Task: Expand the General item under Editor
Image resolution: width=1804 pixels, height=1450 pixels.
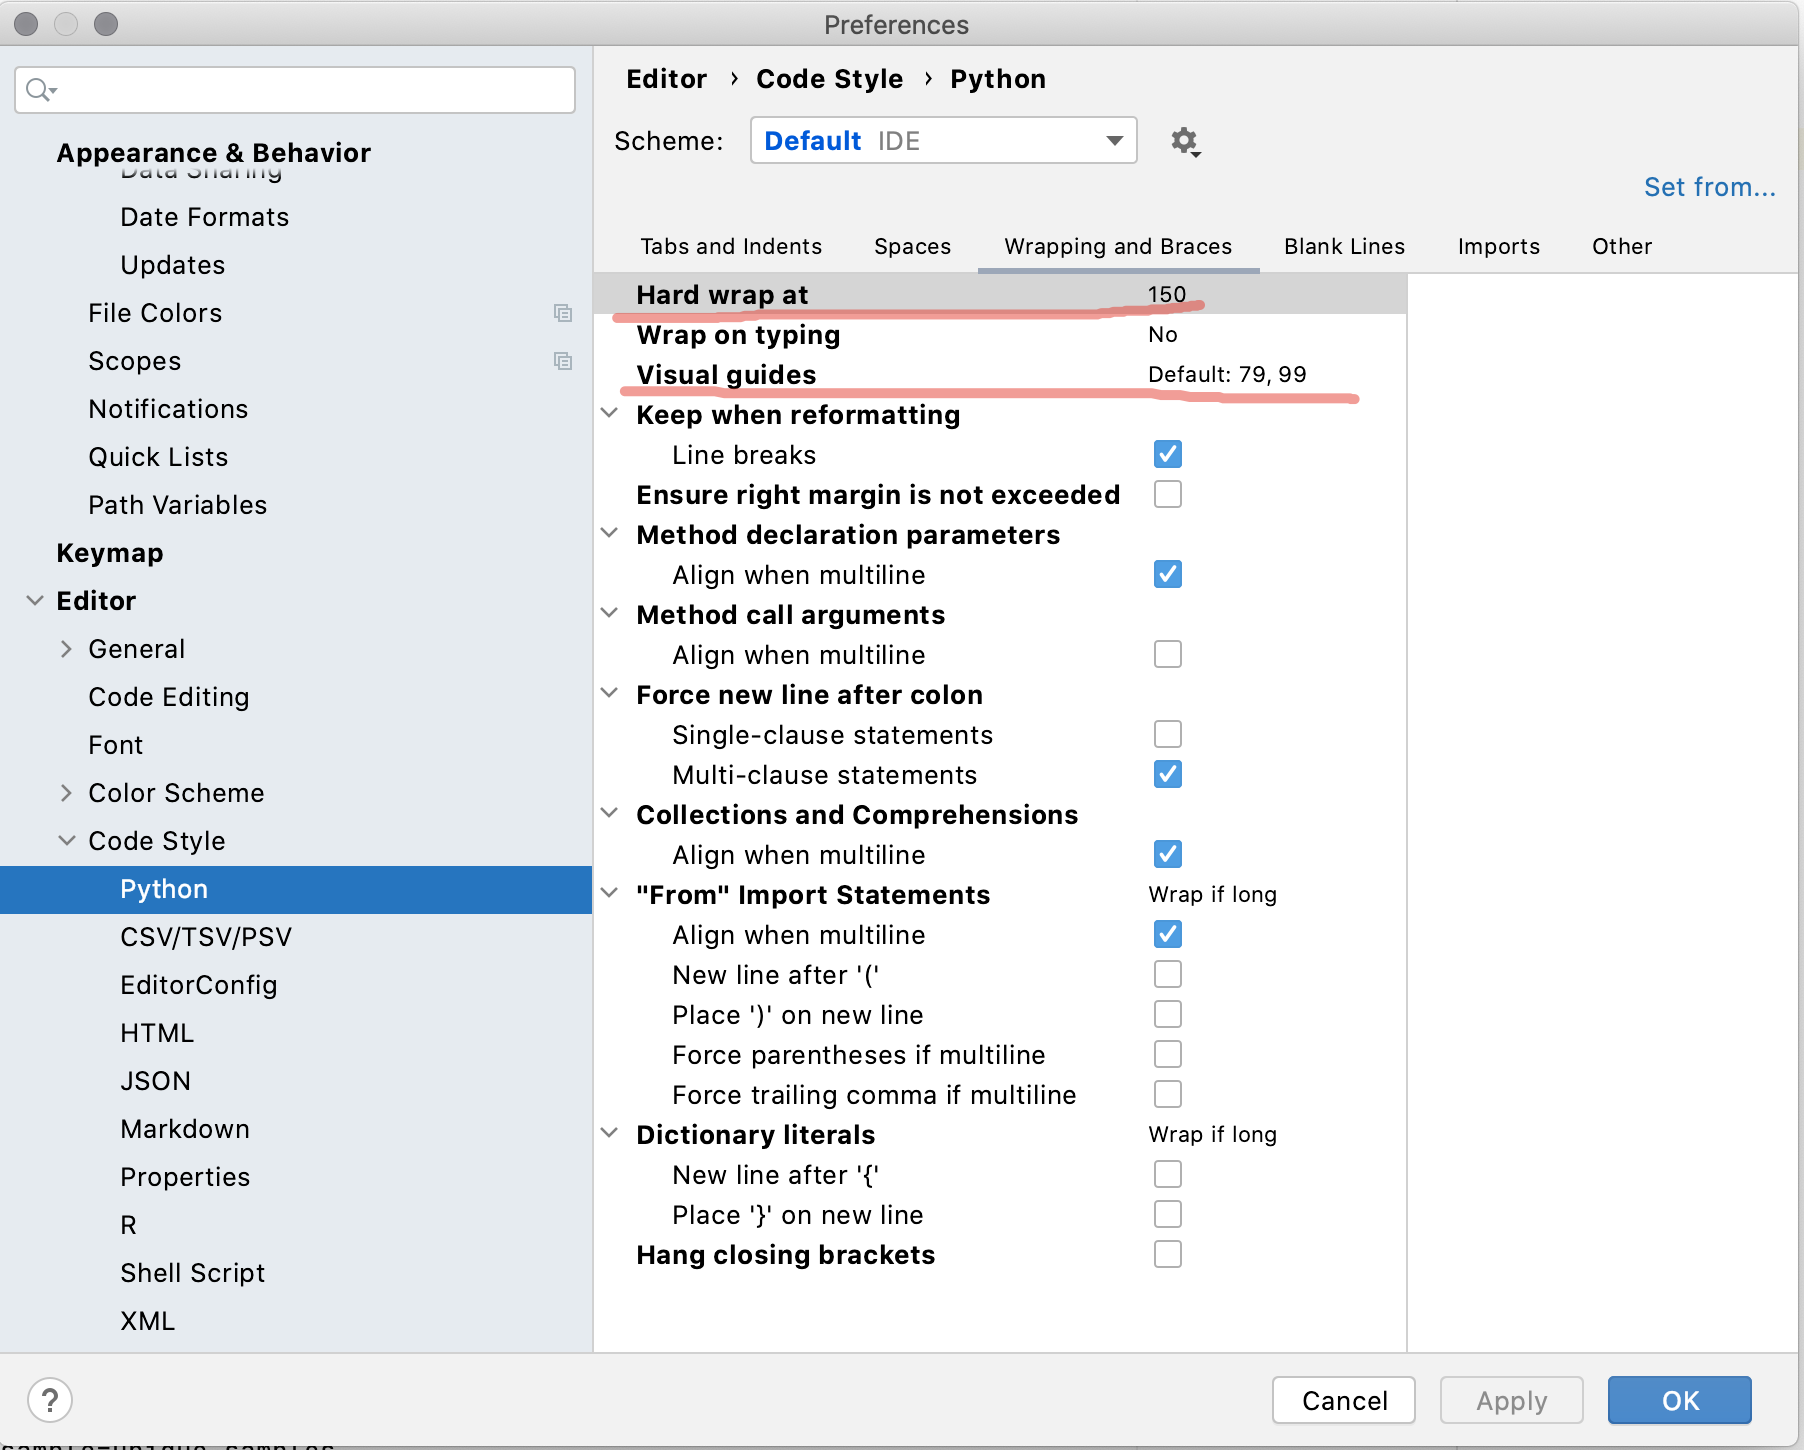Action: point(66,648)
